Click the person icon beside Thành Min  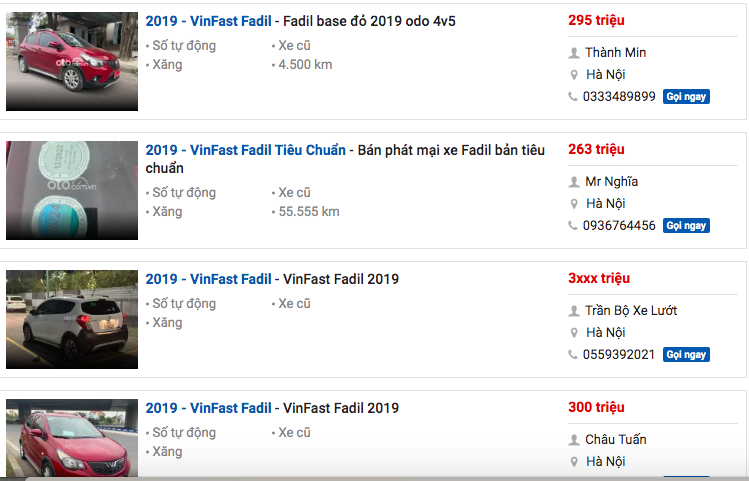coord(573,53)
